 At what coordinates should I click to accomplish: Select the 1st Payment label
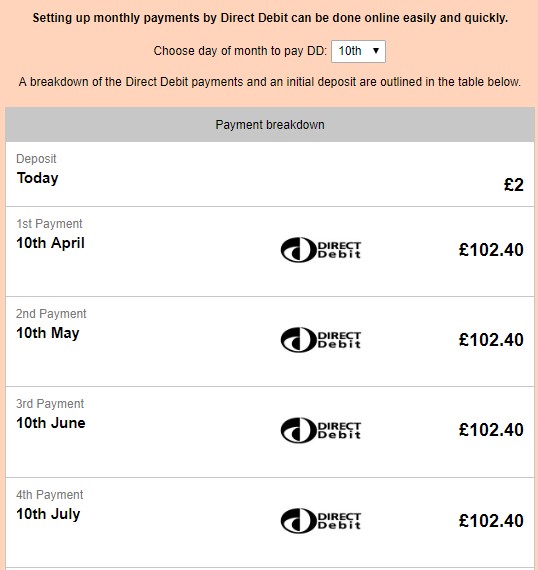[49, 224]
